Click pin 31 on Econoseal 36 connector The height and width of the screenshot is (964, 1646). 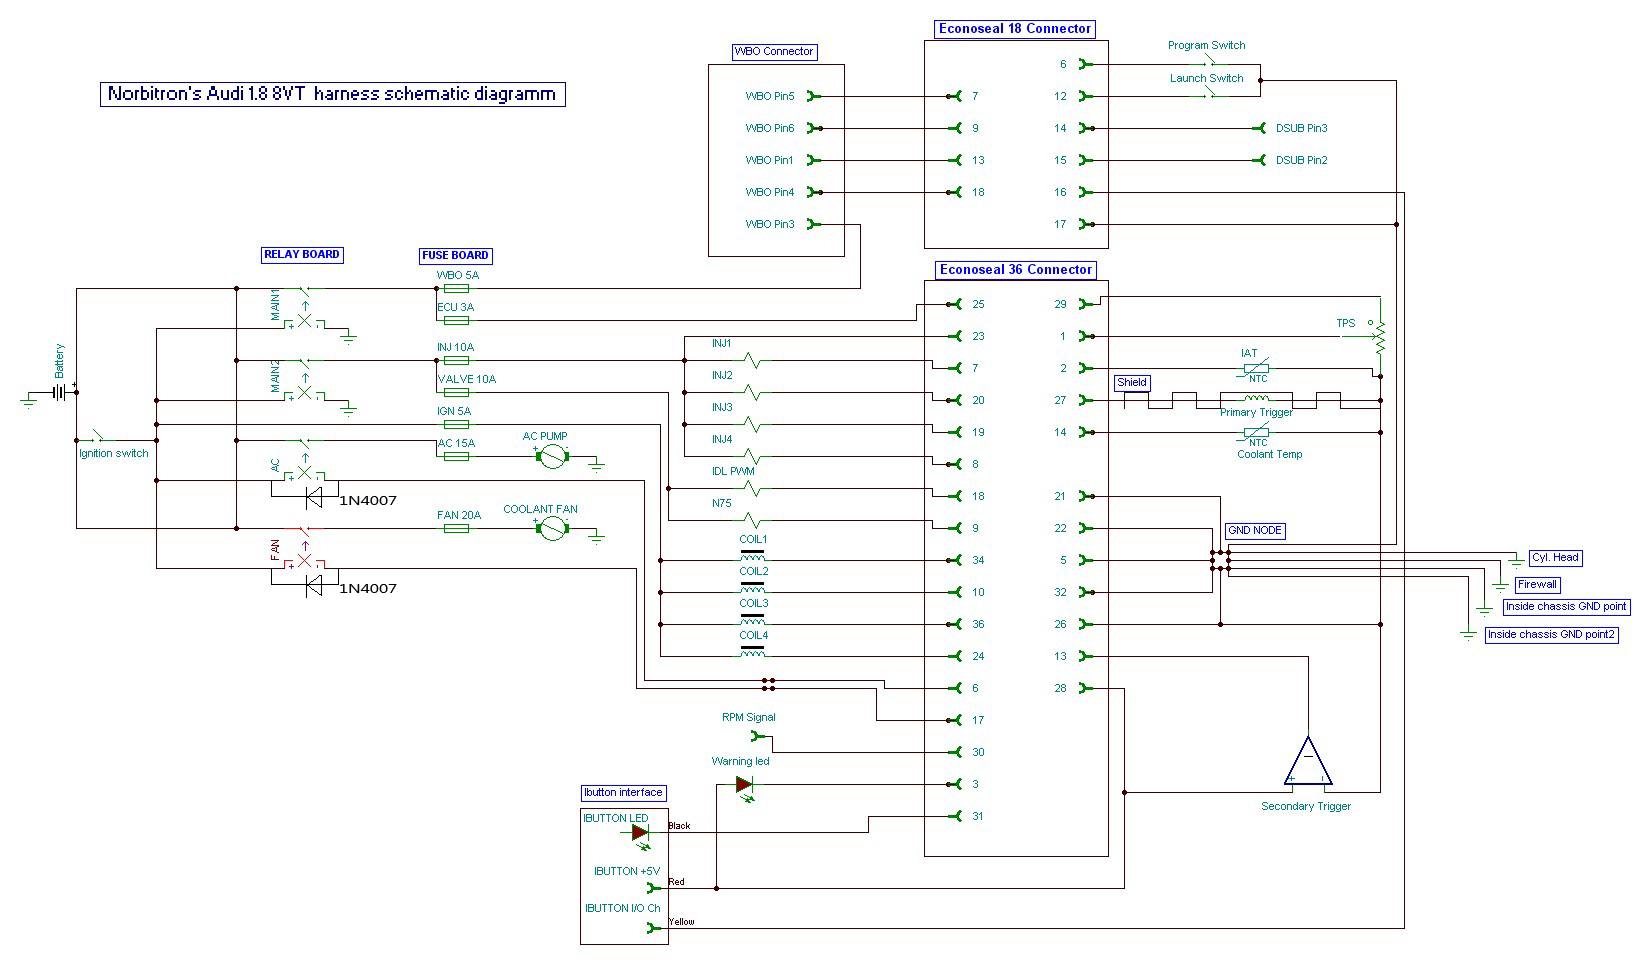tap(978, 816)
